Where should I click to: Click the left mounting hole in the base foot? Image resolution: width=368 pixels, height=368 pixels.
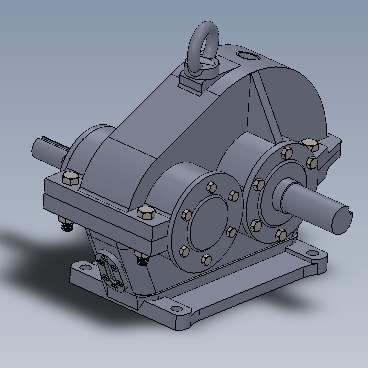[x=86, y=267]
